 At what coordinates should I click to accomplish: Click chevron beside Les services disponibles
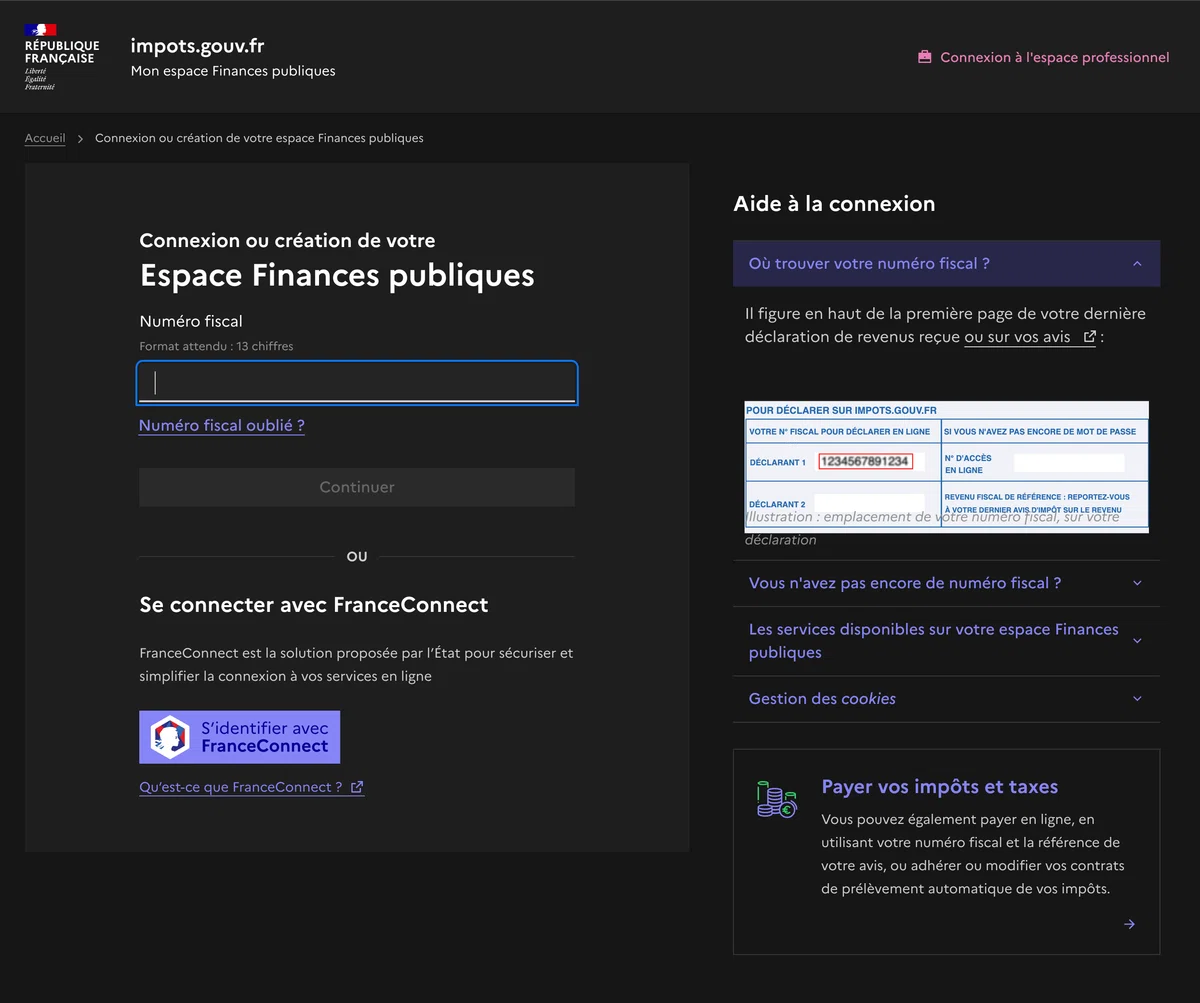pyautogui.click(x=1137, y=641)
